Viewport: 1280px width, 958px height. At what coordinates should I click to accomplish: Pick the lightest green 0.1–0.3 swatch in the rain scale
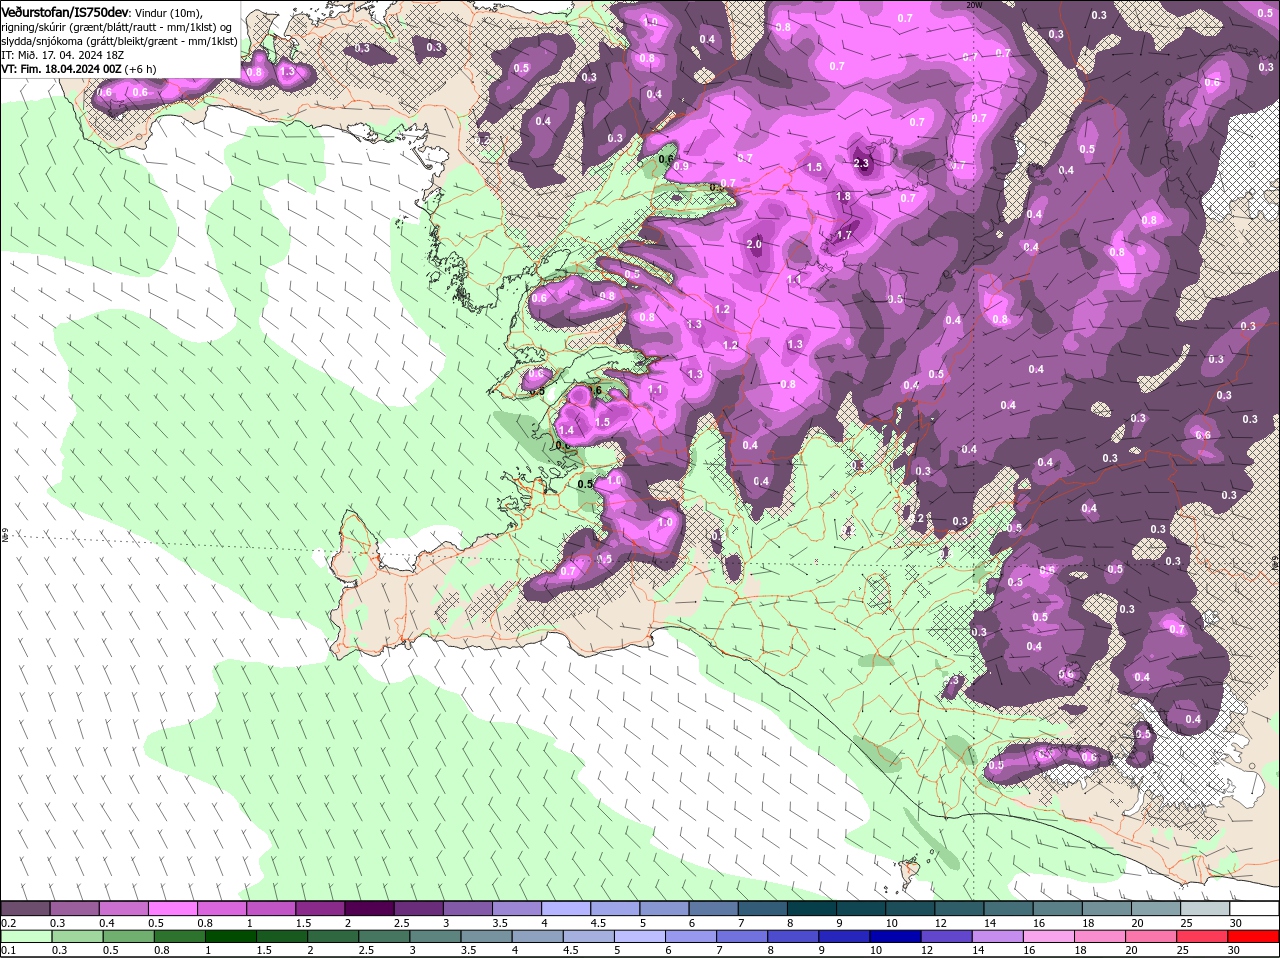[x=26, y=936]
